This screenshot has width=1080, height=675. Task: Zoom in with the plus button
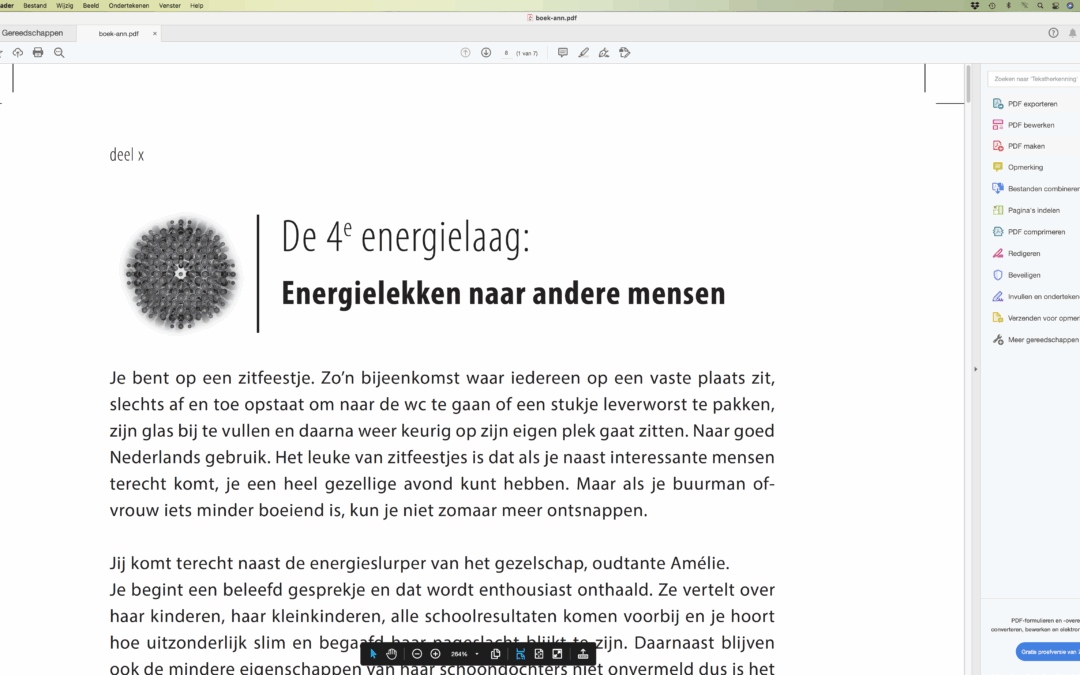click(435, 654)
